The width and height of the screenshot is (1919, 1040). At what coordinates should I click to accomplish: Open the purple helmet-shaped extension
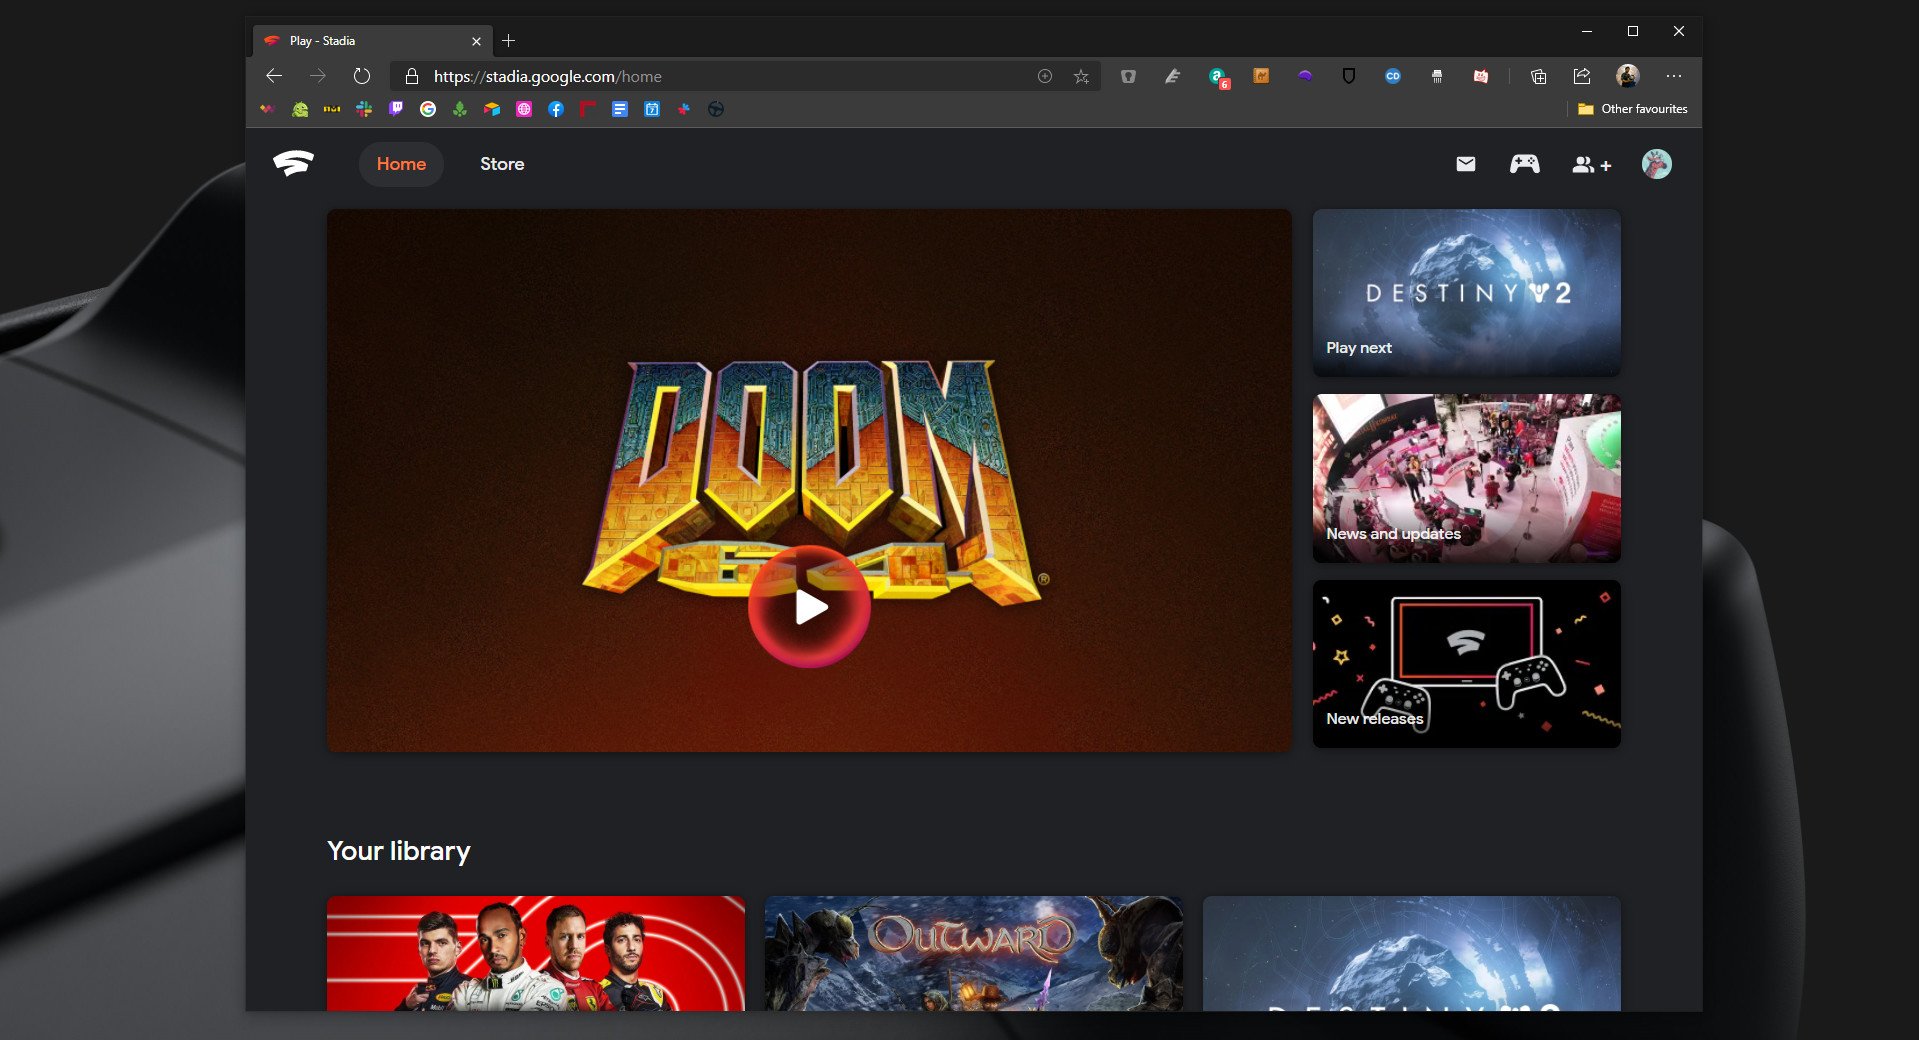click(1305, 76)
